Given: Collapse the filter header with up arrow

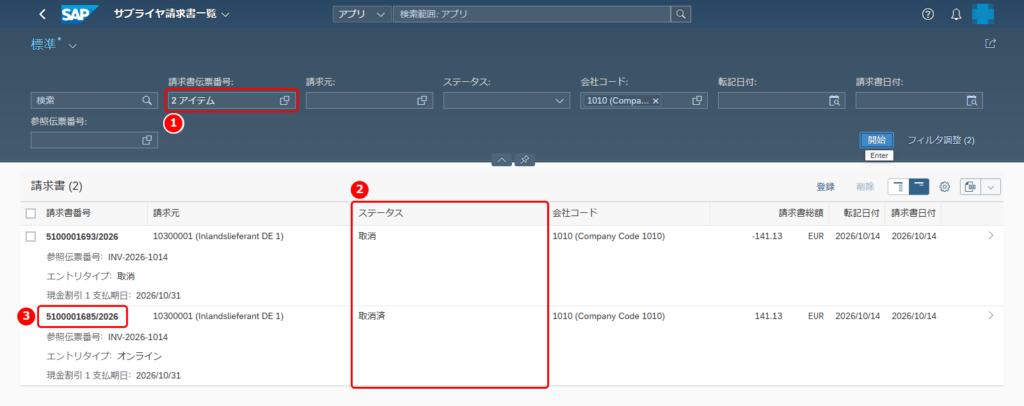Looking at the screenshot, I should 502,160.
